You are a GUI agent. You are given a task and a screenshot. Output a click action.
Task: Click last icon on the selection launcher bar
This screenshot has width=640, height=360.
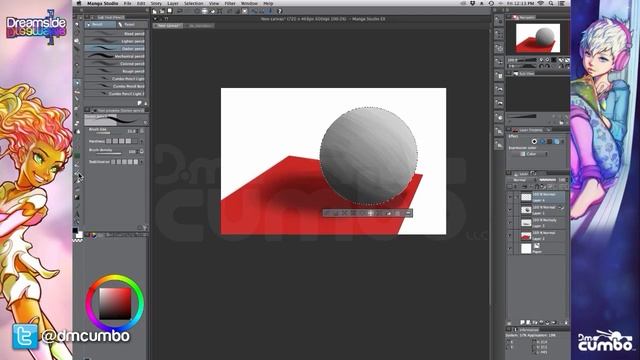(408, 213)
